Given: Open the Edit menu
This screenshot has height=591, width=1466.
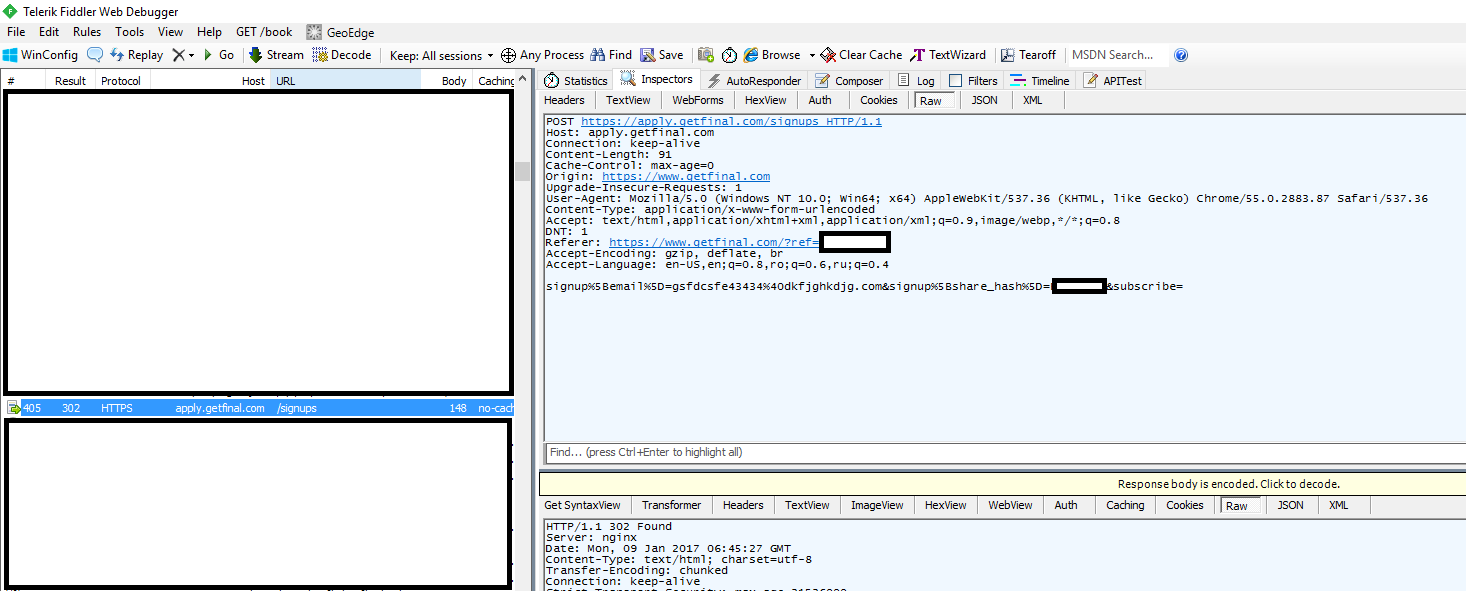Looking at the screenshot, I should pyautogui.click(x=49, y=32).
